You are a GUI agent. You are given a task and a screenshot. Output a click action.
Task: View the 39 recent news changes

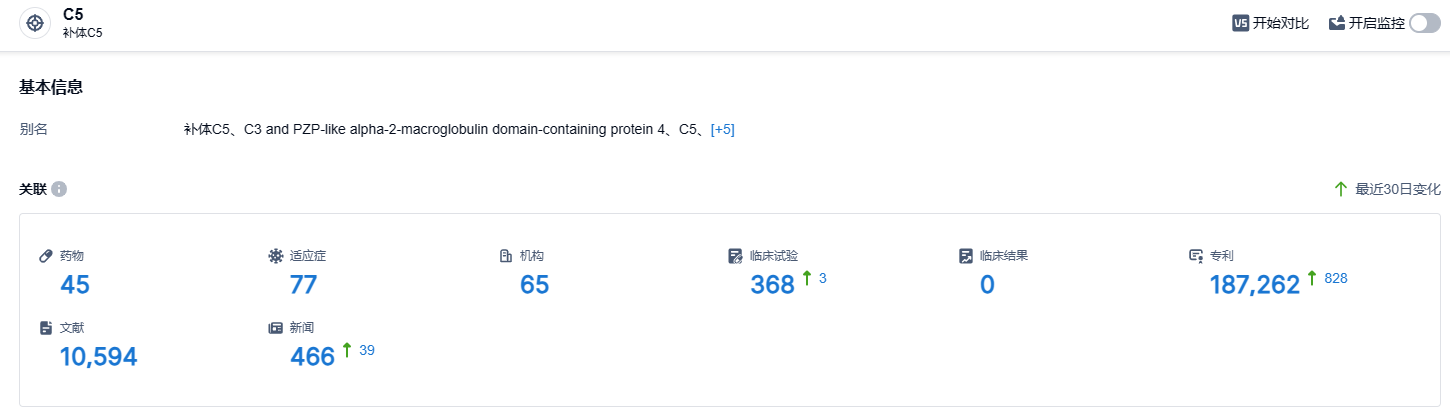coord(366,350)
